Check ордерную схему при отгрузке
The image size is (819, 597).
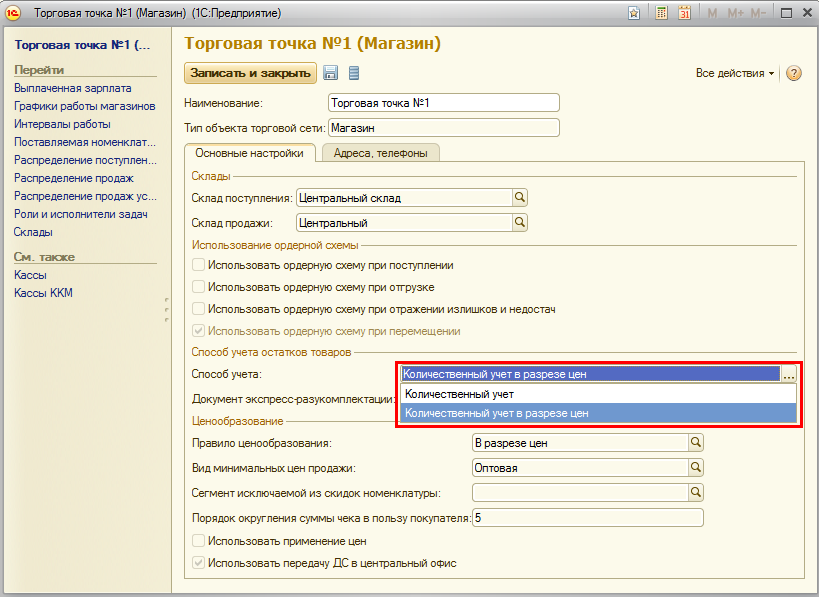(x=199, y=287)
